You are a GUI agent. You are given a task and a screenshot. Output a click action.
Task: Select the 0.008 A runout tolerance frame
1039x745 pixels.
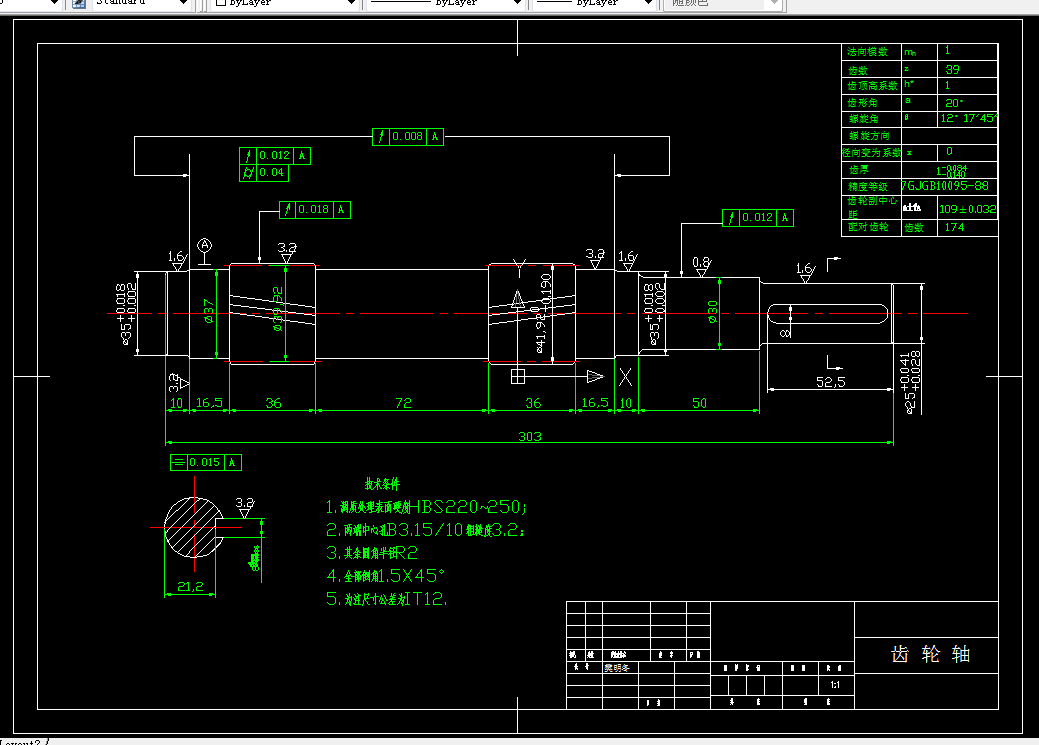click(408, 137)
